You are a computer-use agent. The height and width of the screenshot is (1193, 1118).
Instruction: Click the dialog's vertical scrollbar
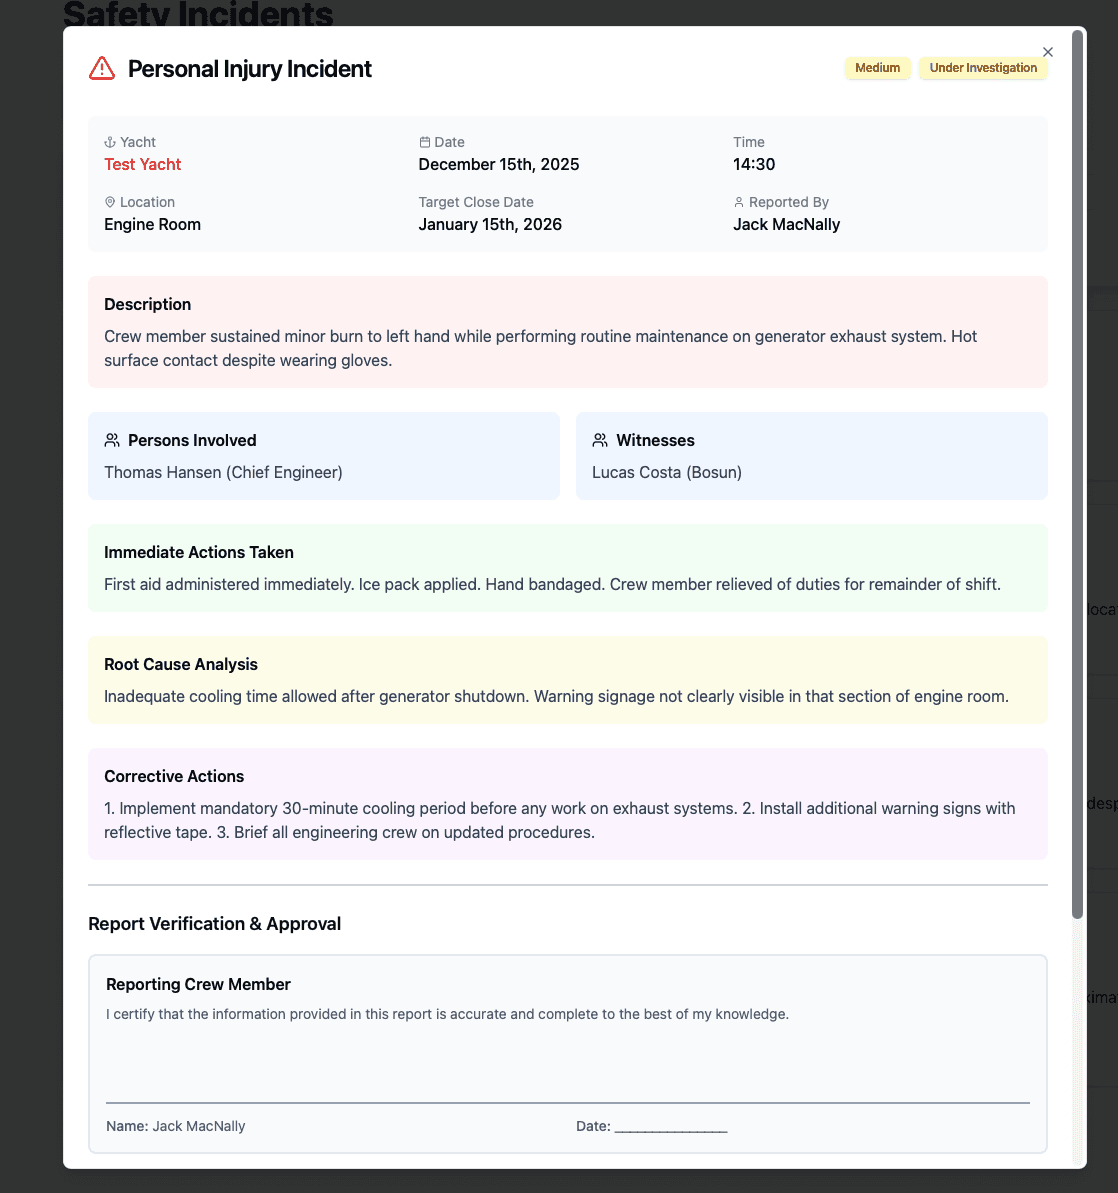(1077, 473)
